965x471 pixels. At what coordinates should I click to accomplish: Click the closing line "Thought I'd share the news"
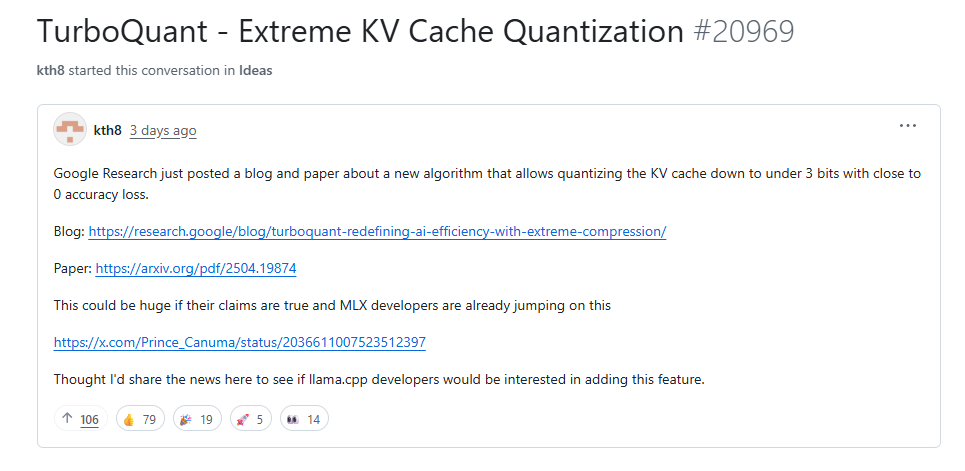380,379
